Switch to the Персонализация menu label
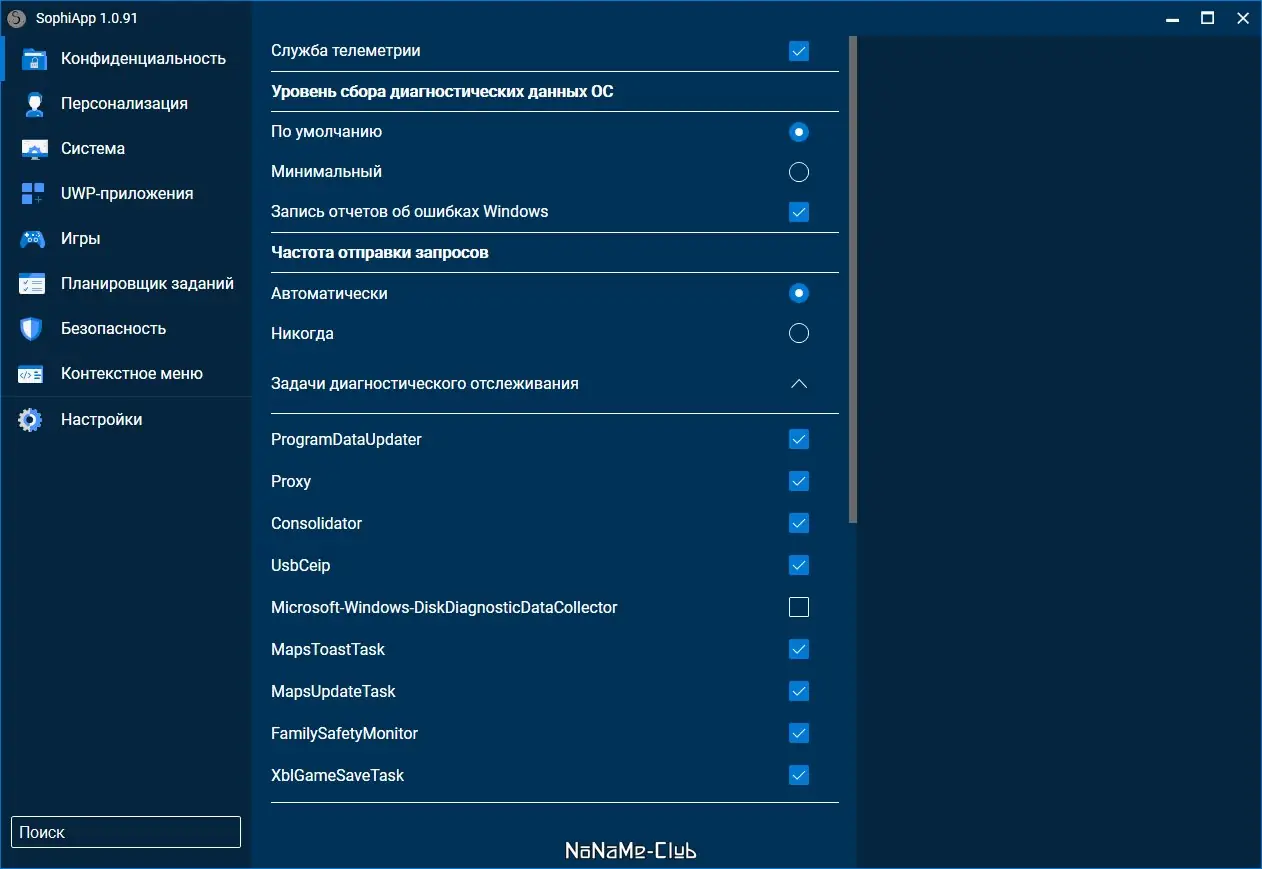1262x869 pixels. coord(124,104)
